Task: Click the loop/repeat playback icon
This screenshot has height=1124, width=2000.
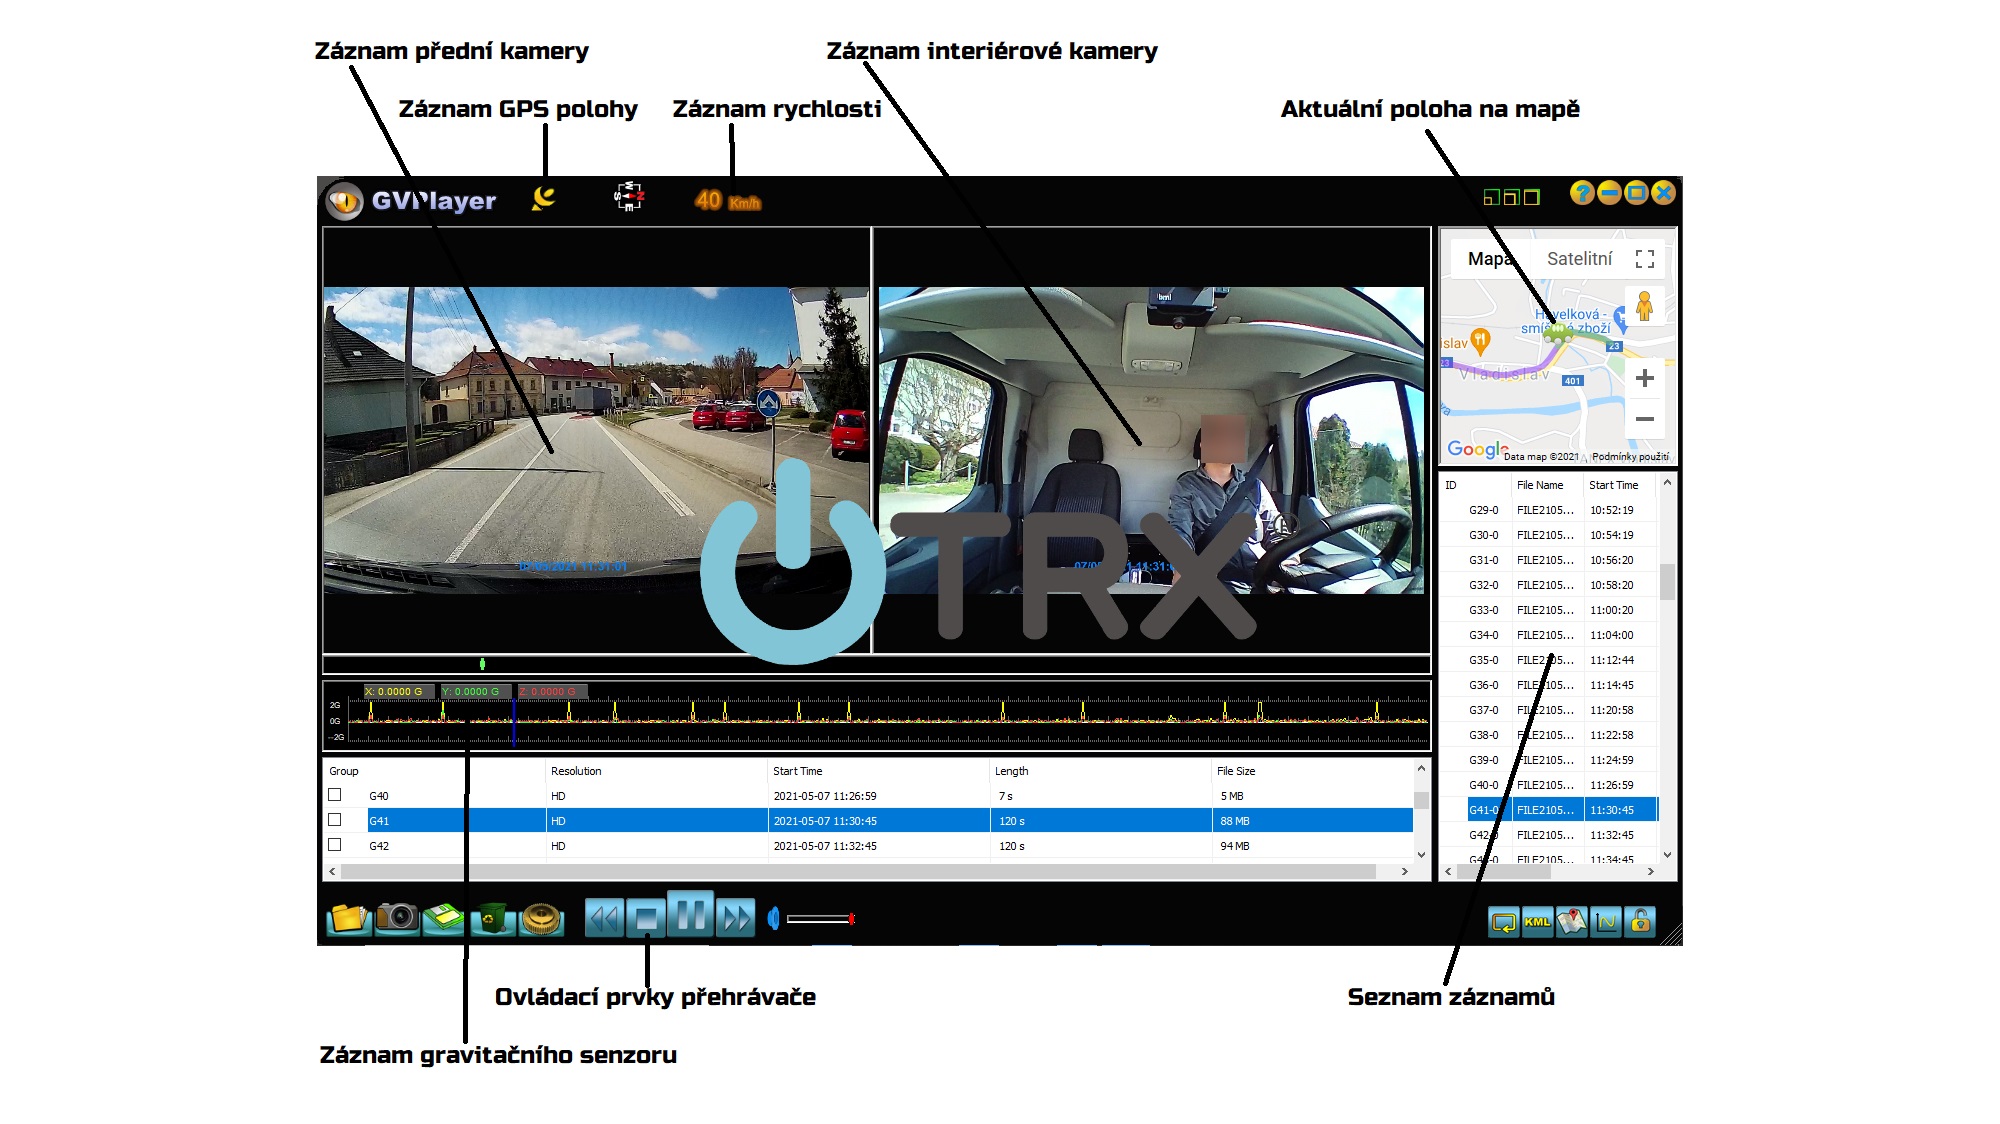Action: tap(1503, 922)
